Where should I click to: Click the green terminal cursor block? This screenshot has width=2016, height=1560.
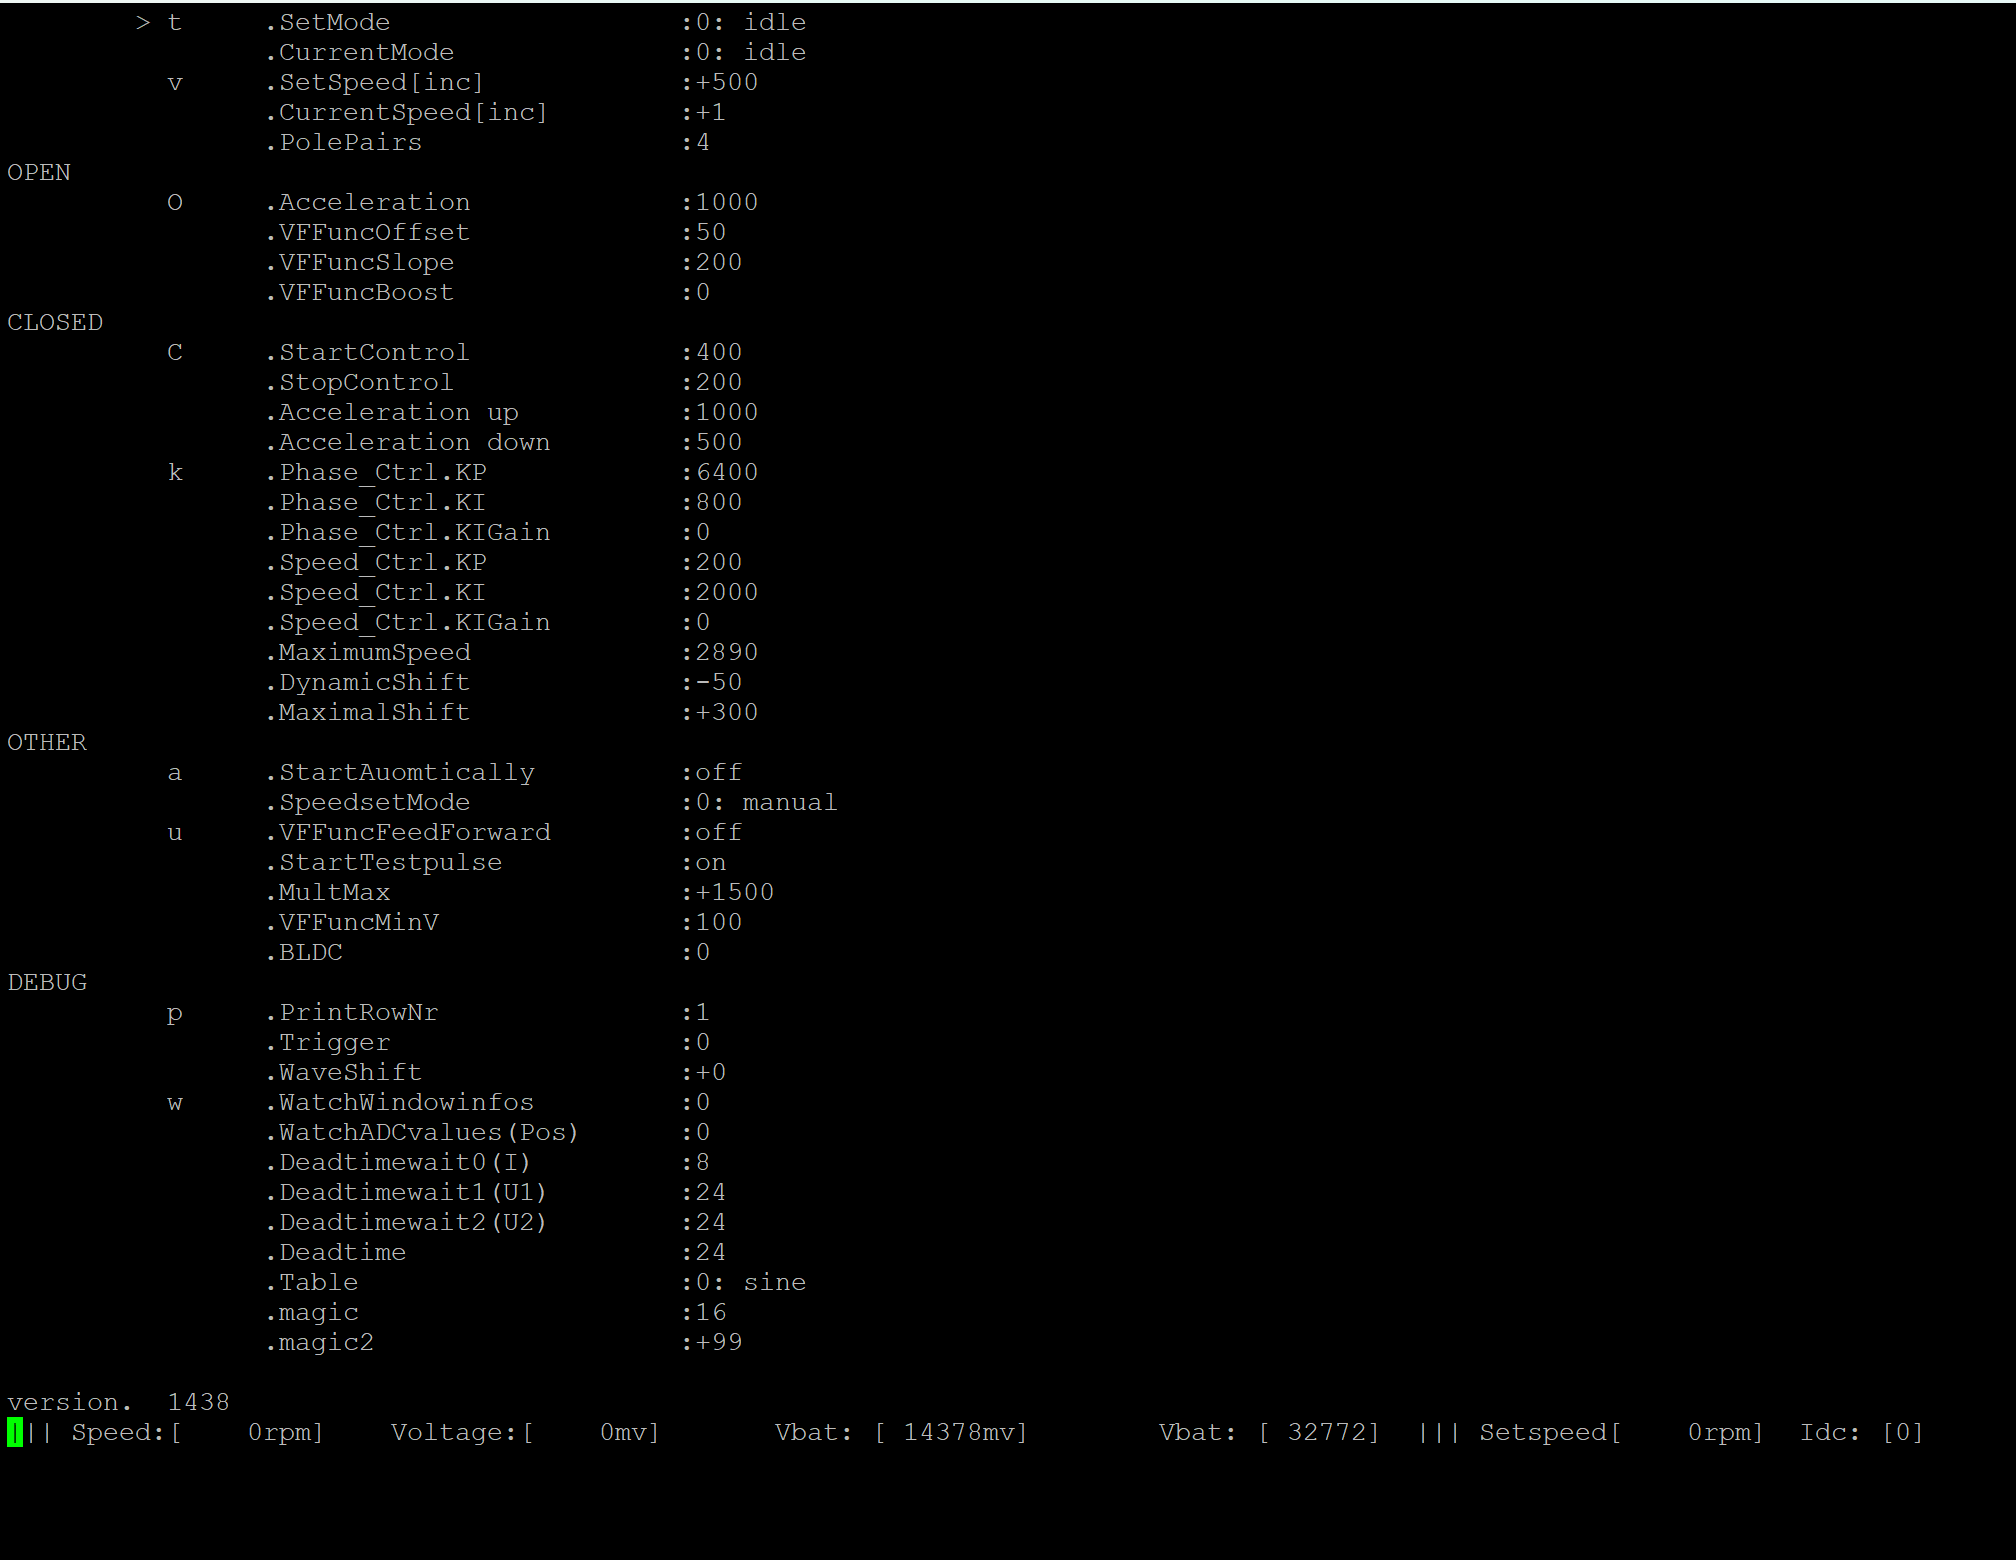coord(15,1432)
